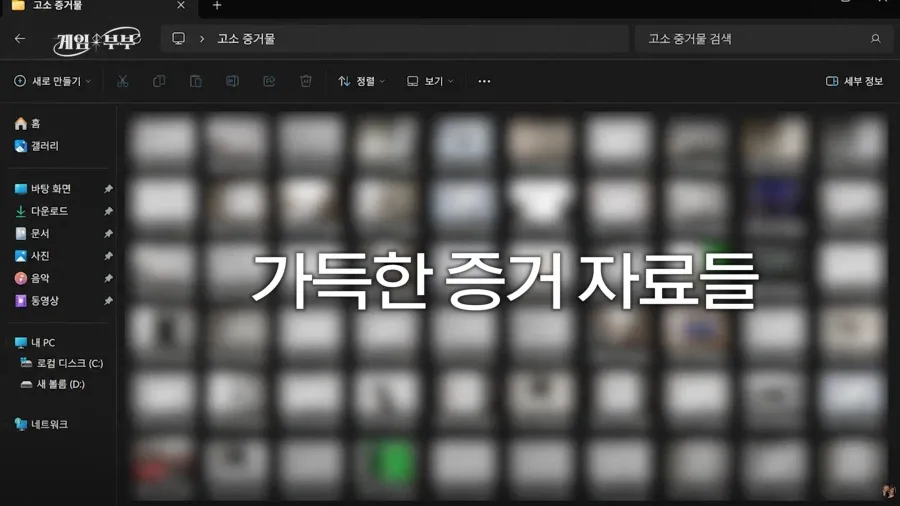This screenshot has width=900, height=506.
Task: Click the Copy icon in toolbar
Action: [159, 81]
